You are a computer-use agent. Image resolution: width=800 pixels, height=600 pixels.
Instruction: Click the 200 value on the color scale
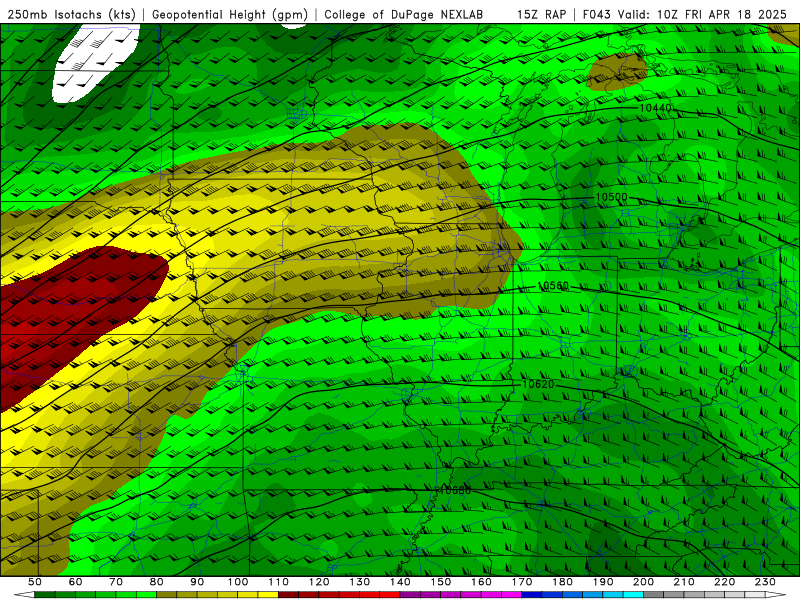pos(644,582)
